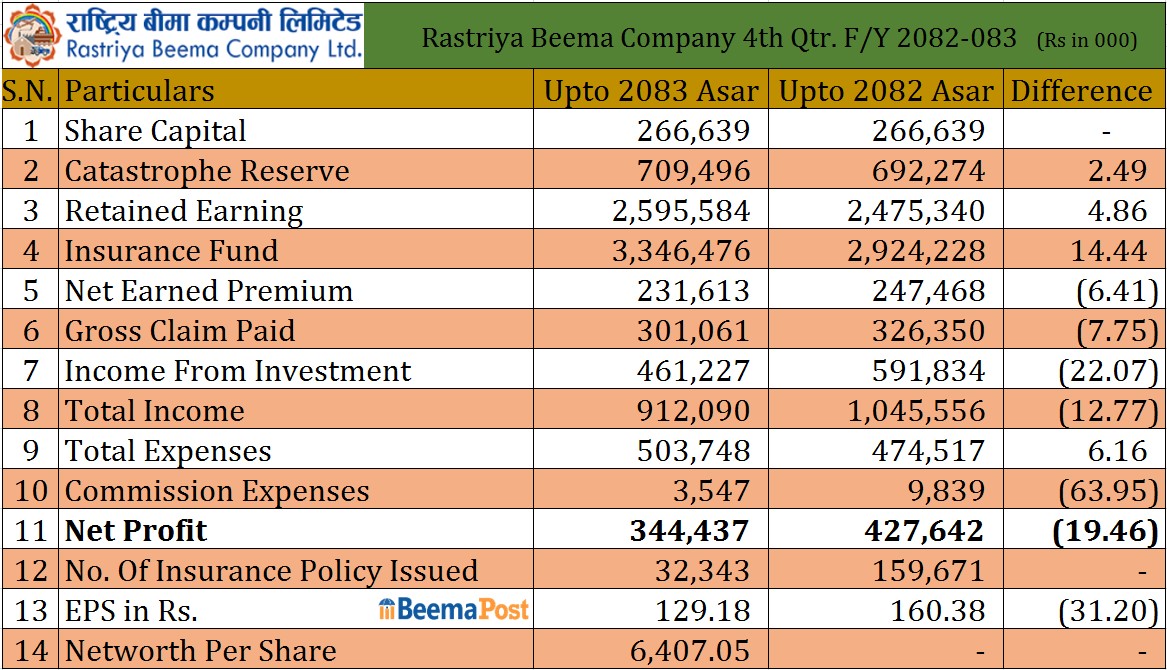The height and width of the screenshot is (670, 1167).
Task: Select the EPS value 129.18
Action: tap(703, 611)
